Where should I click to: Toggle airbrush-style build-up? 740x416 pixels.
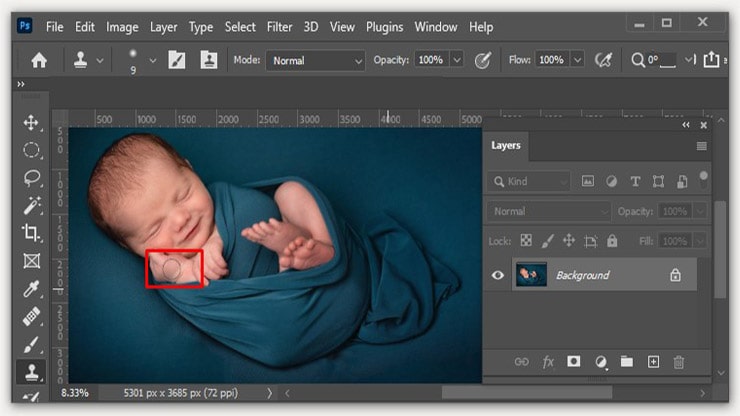point(604,60)
